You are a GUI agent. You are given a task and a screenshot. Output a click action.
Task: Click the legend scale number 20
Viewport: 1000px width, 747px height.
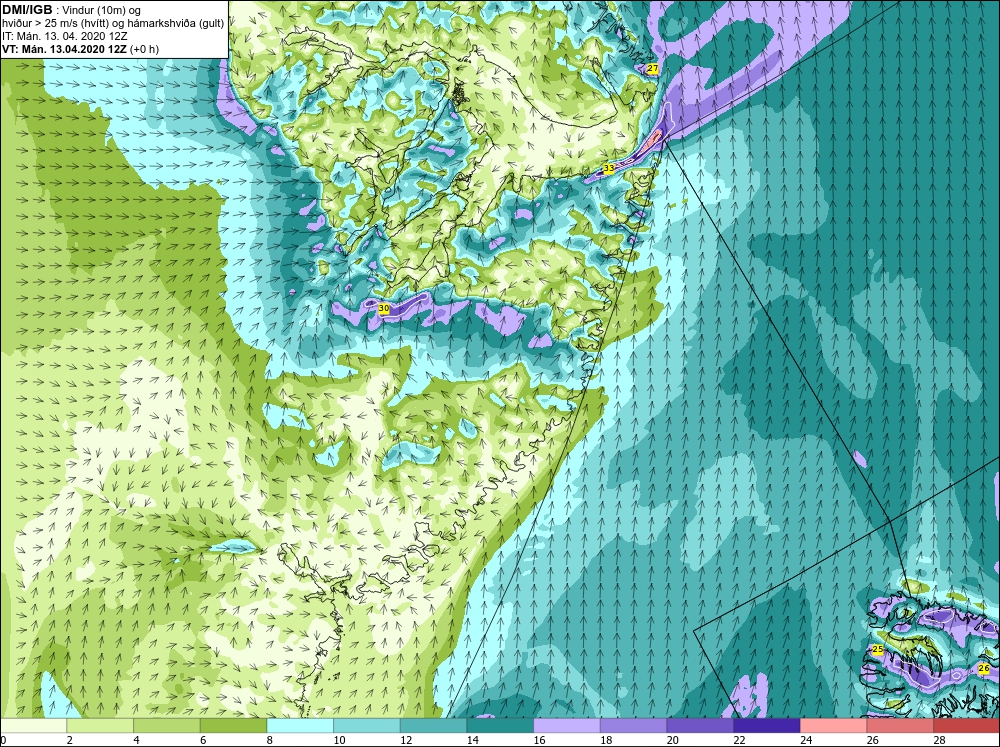pos(673,740)
